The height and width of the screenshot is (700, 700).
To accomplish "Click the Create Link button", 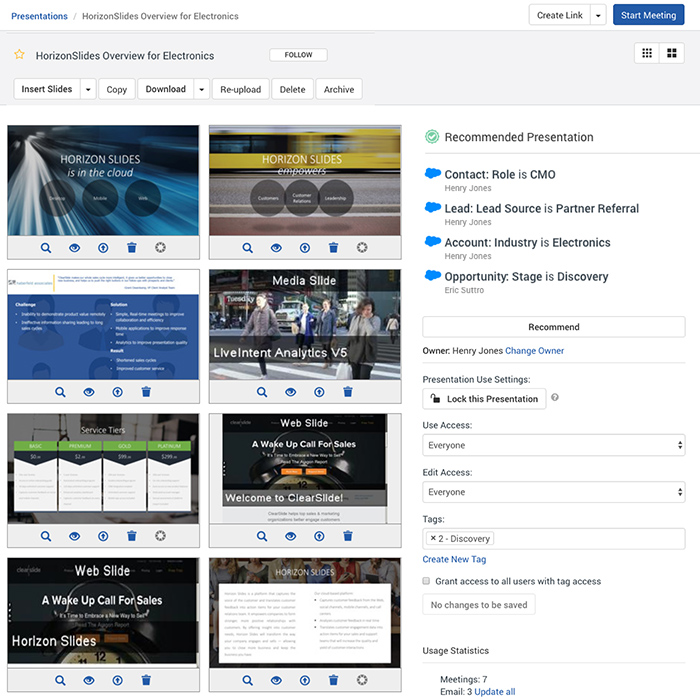I will click(x=559, y=15).
